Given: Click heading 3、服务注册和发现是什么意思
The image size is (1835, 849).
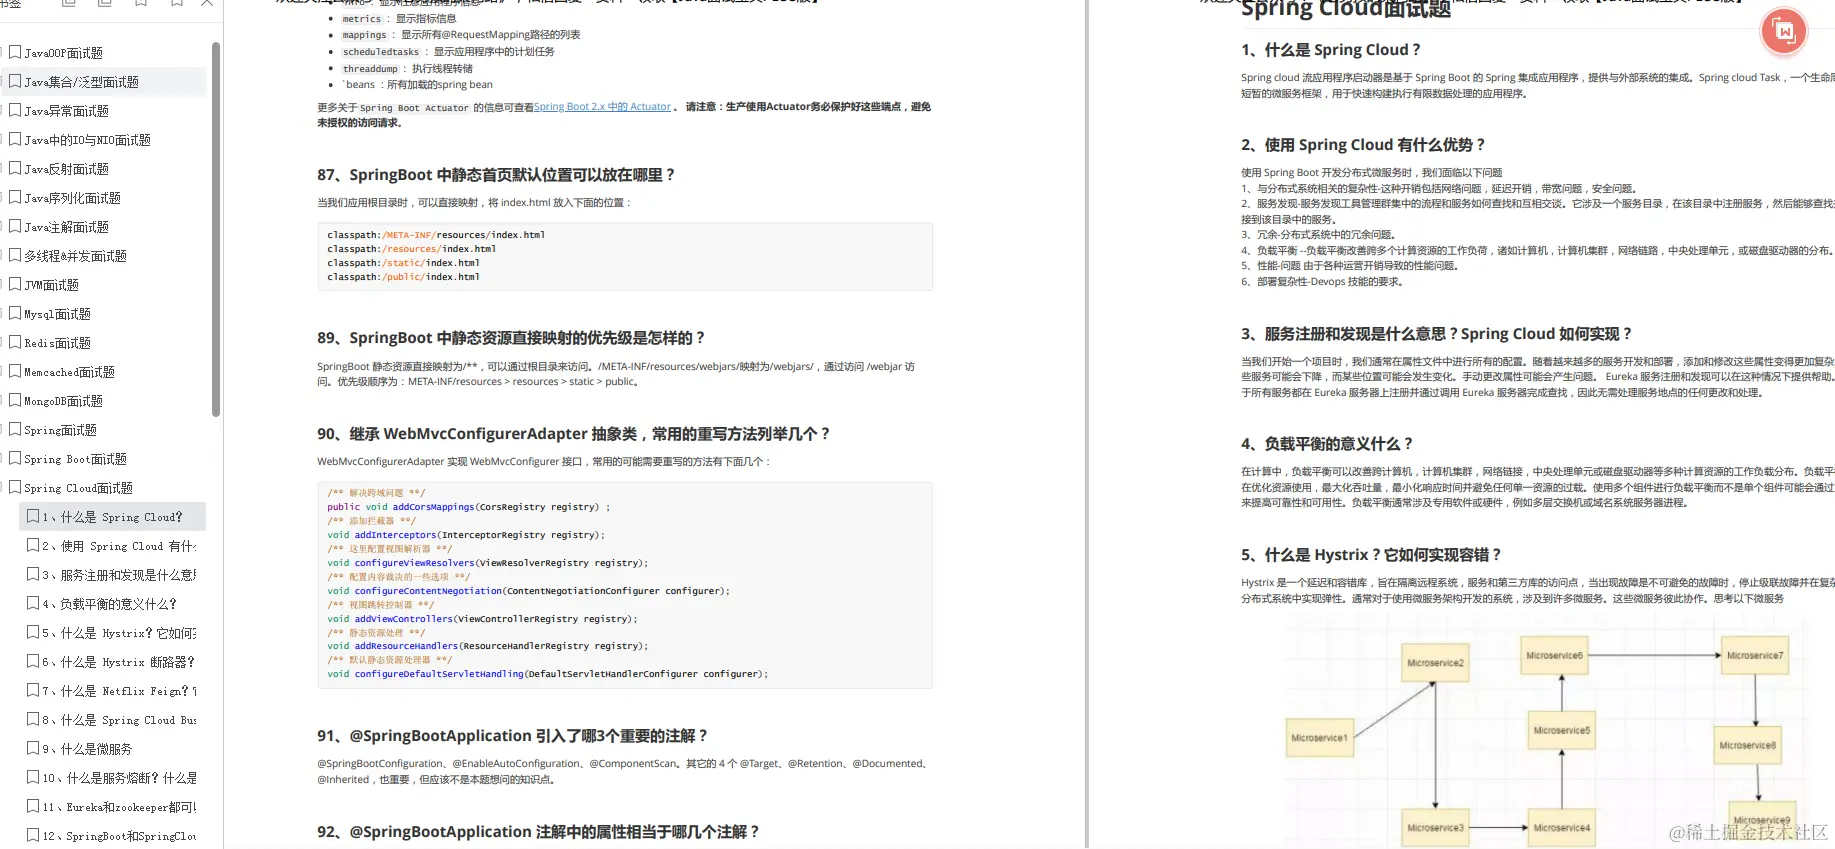Looking at the screenshot, I should point(1437,334).
